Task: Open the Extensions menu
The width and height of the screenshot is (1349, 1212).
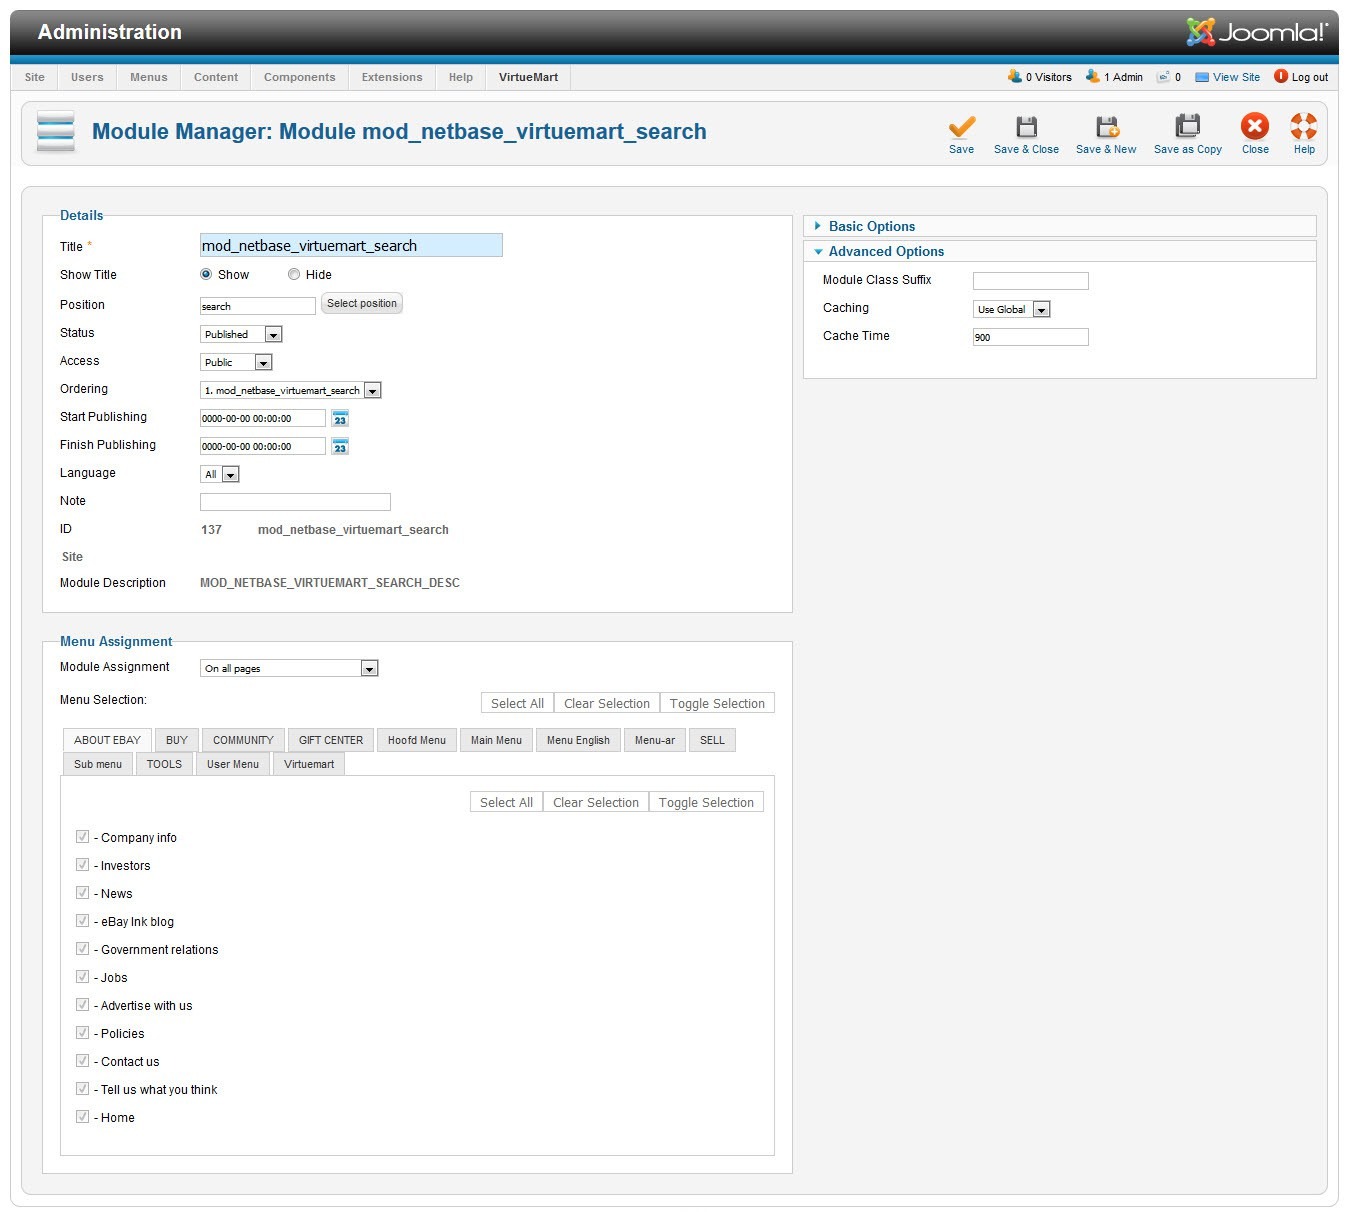Action: (392, 77)
